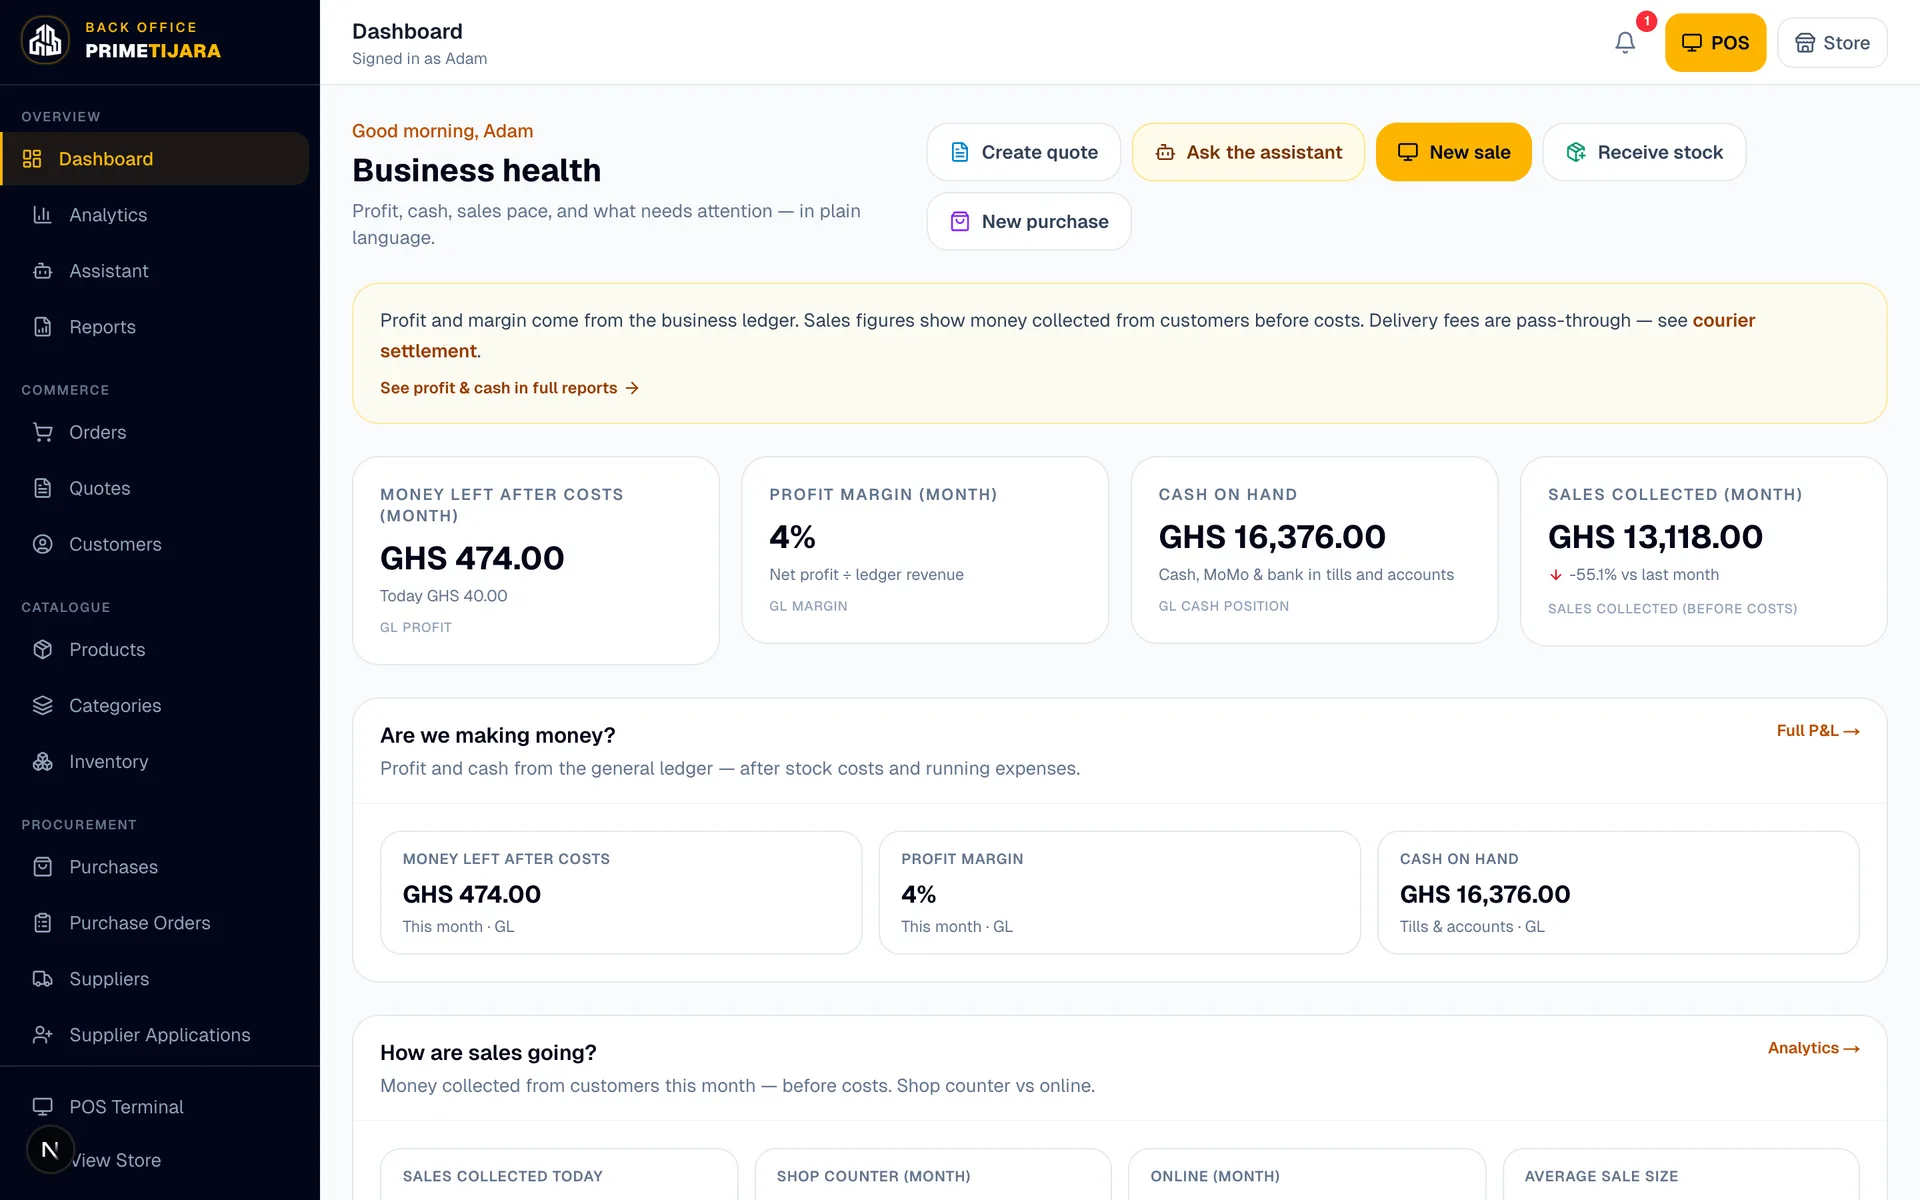Follow the courier settlement link
This screenshot has height=1200, width=1920.
coord(1724,320)
